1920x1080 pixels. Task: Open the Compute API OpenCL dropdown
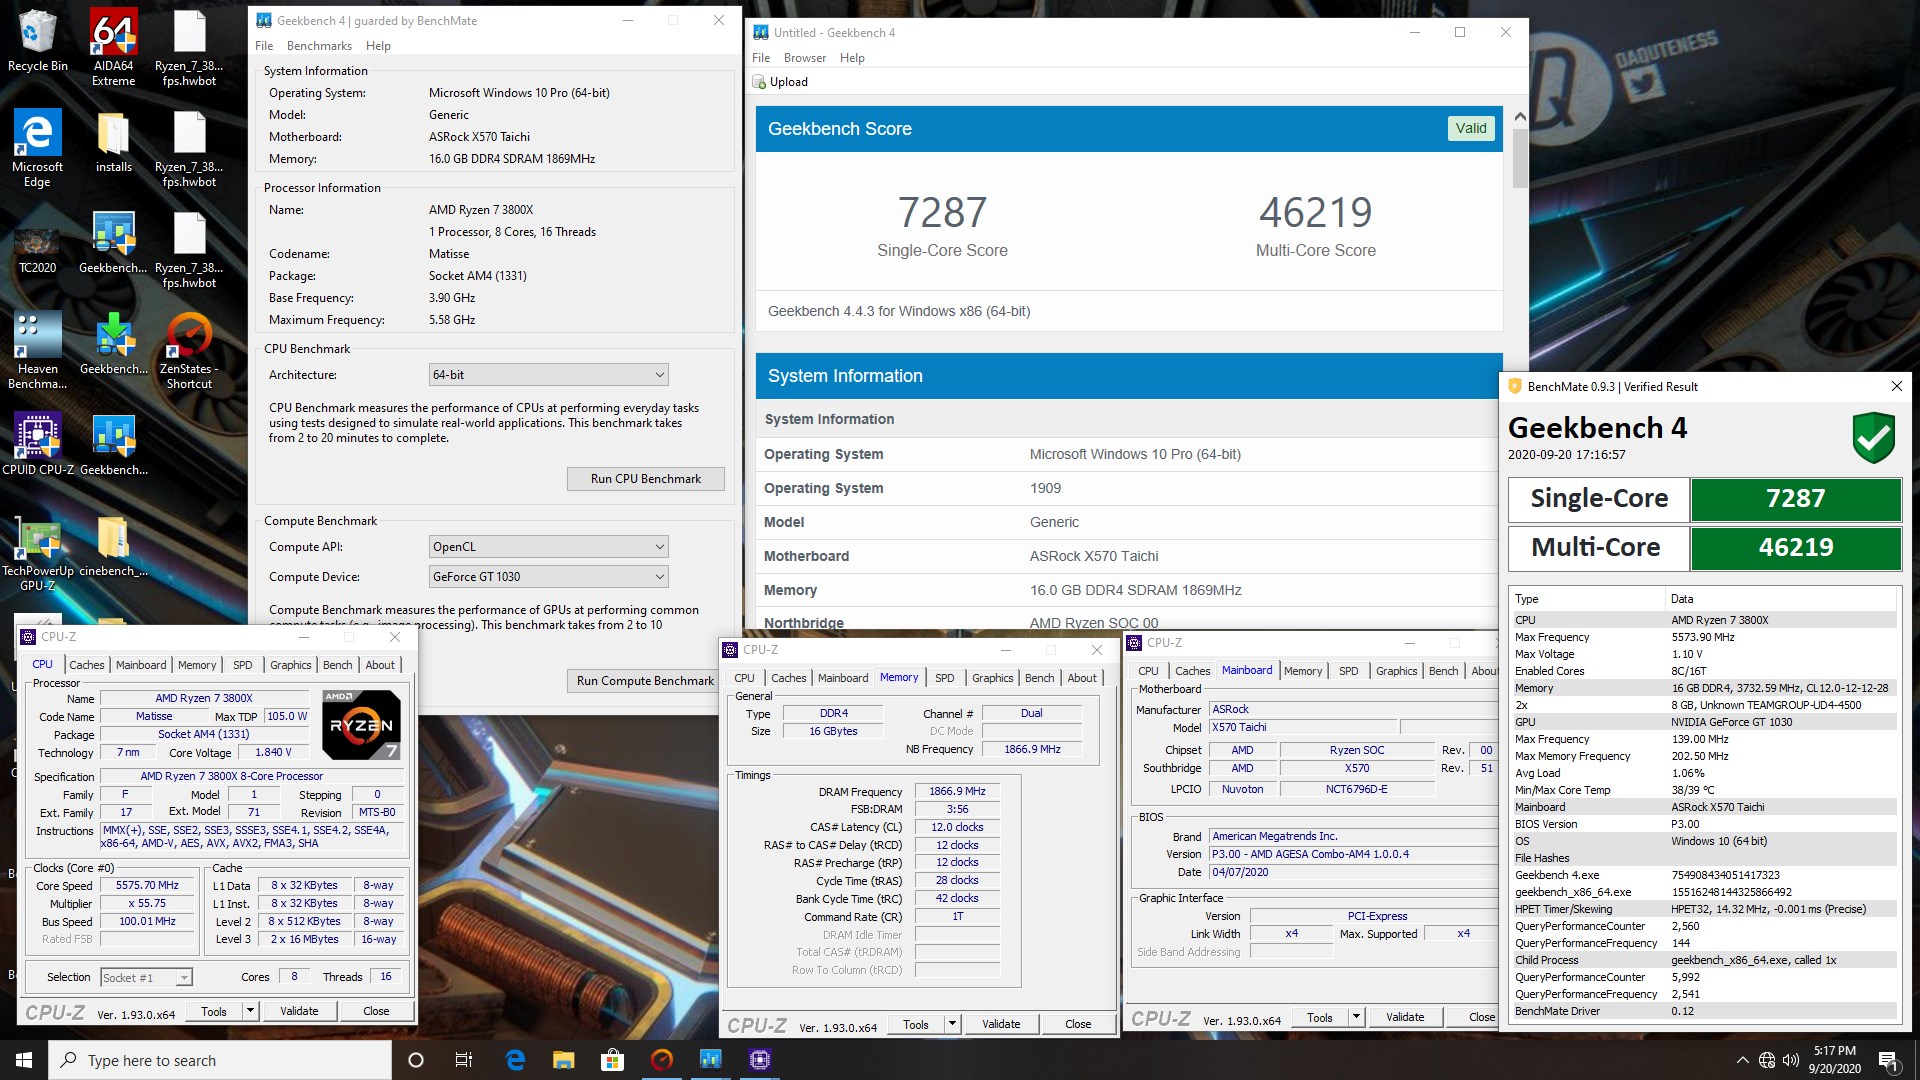548,547
